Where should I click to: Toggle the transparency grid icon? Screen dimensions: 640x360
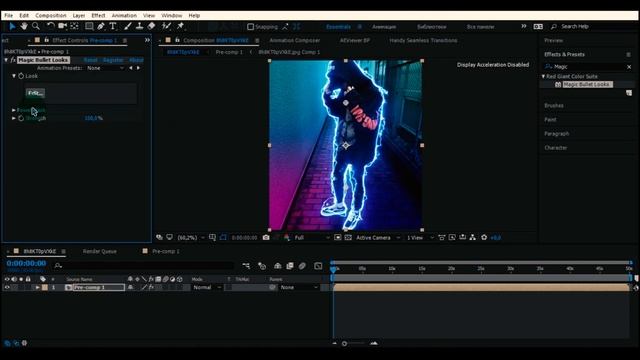[348, 238]
